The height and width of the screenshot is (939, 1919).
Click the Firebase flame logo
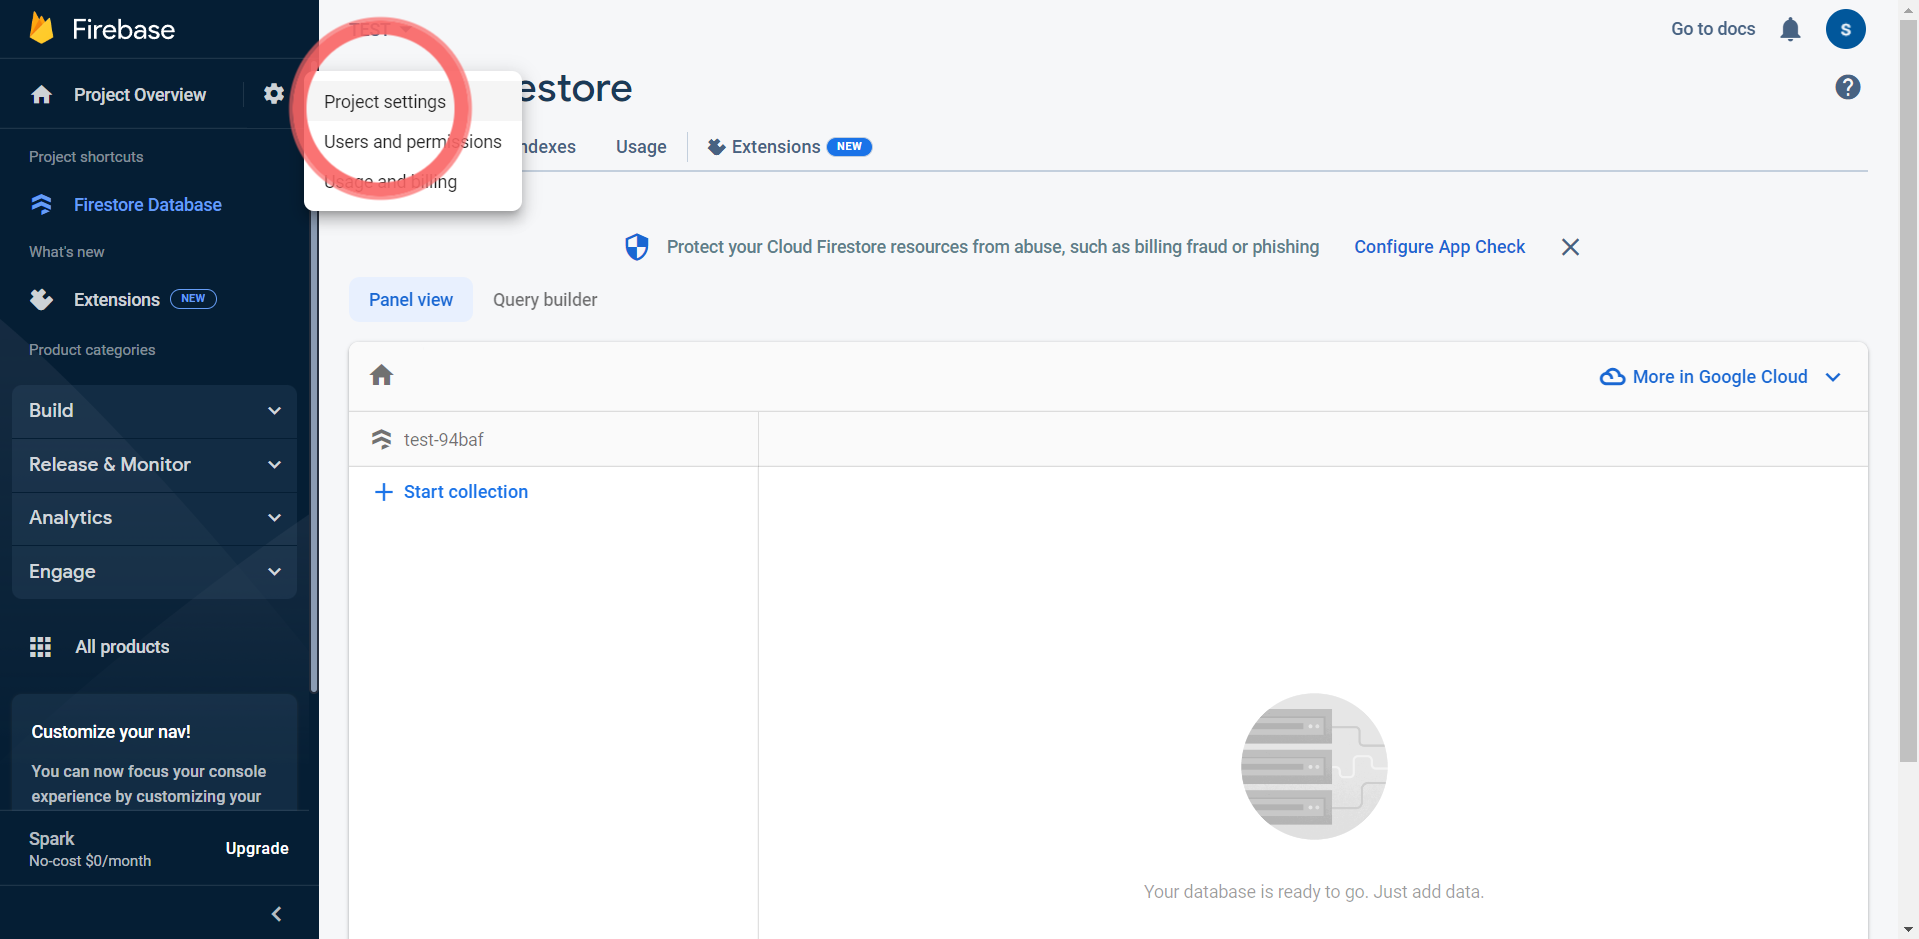[x=41, y=28]
